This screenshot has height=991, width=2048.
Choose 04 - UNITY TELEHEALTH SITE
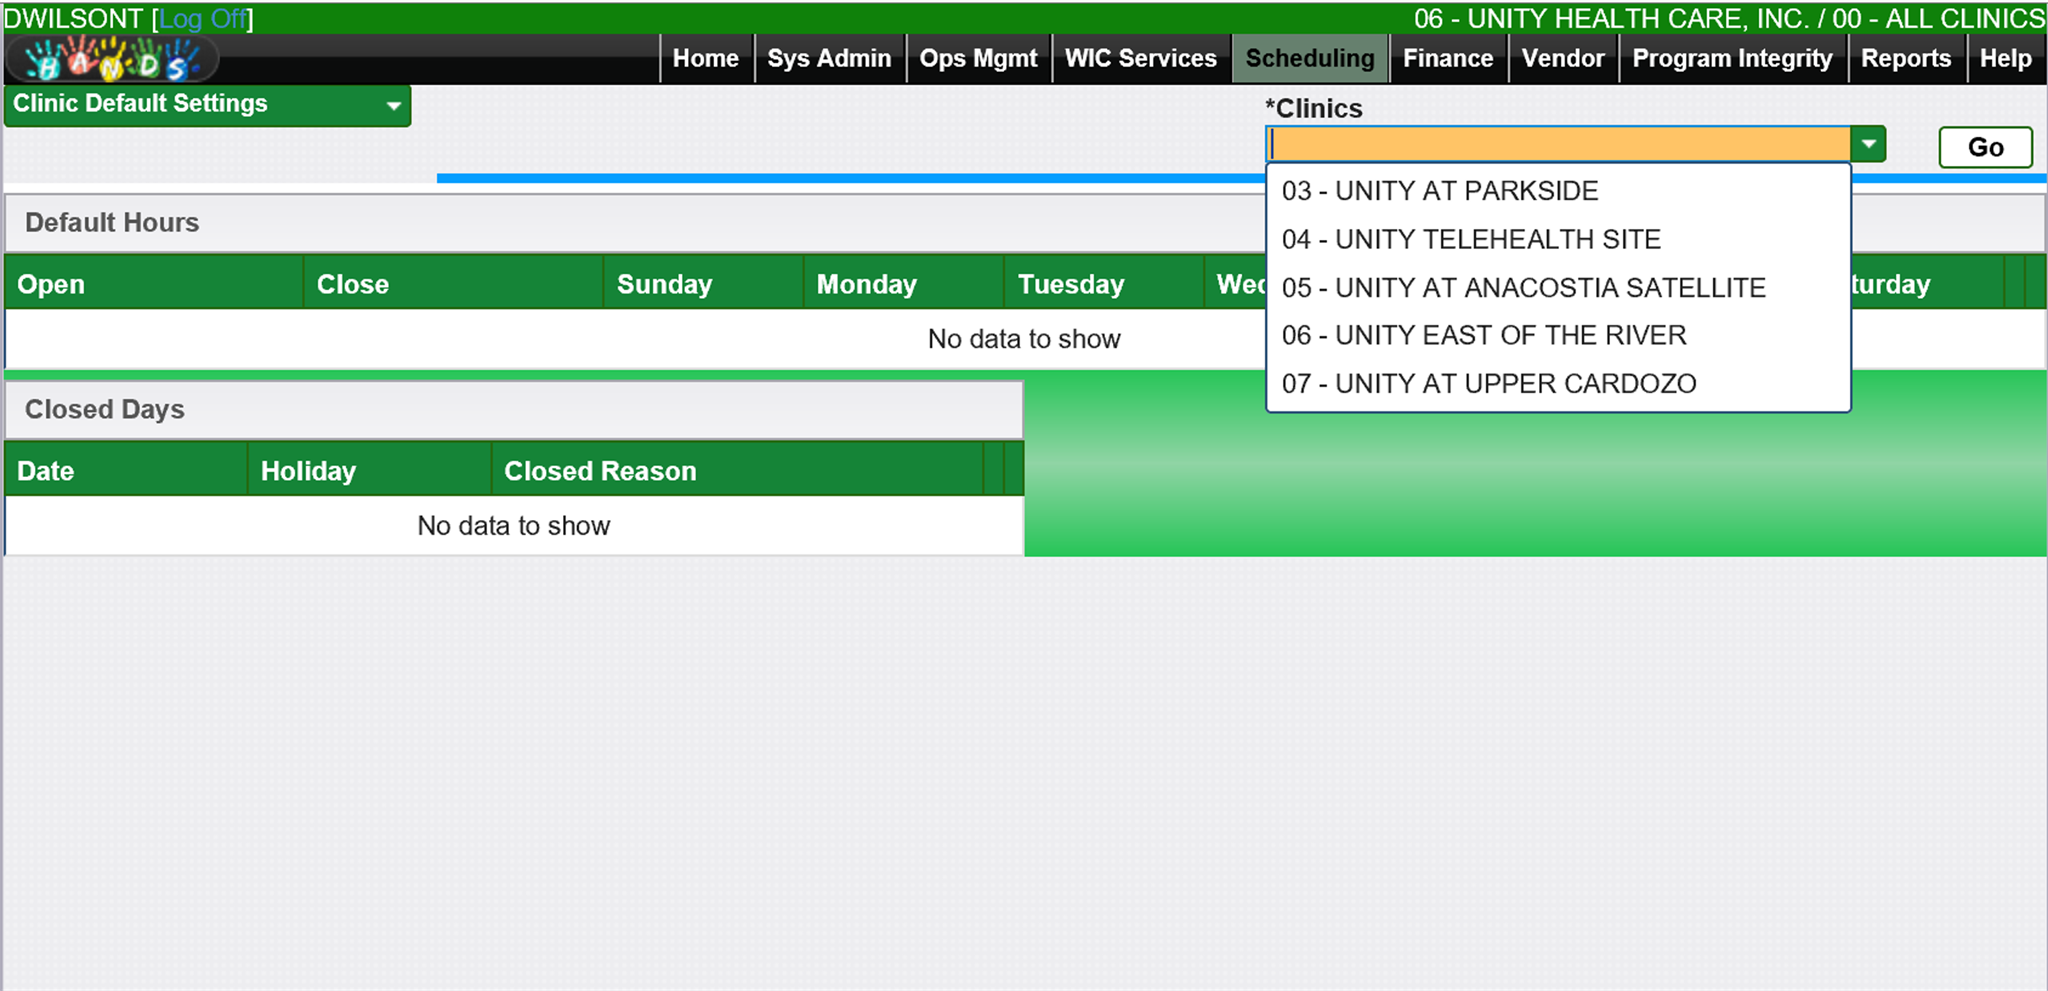[1471, 239]
